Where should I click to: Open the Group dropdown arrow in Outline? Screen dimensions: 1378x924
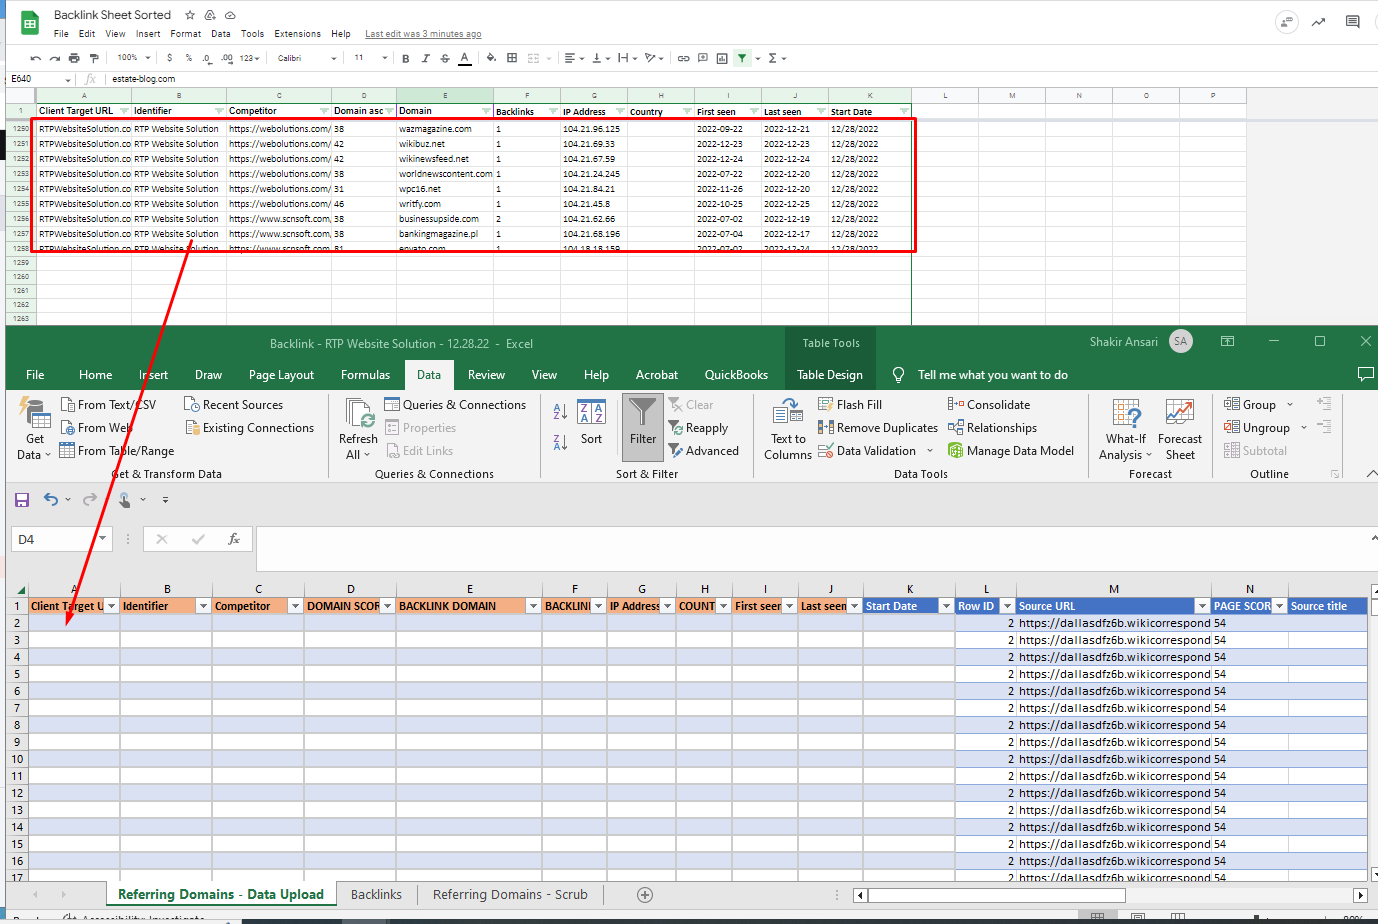pos(1290,405)
